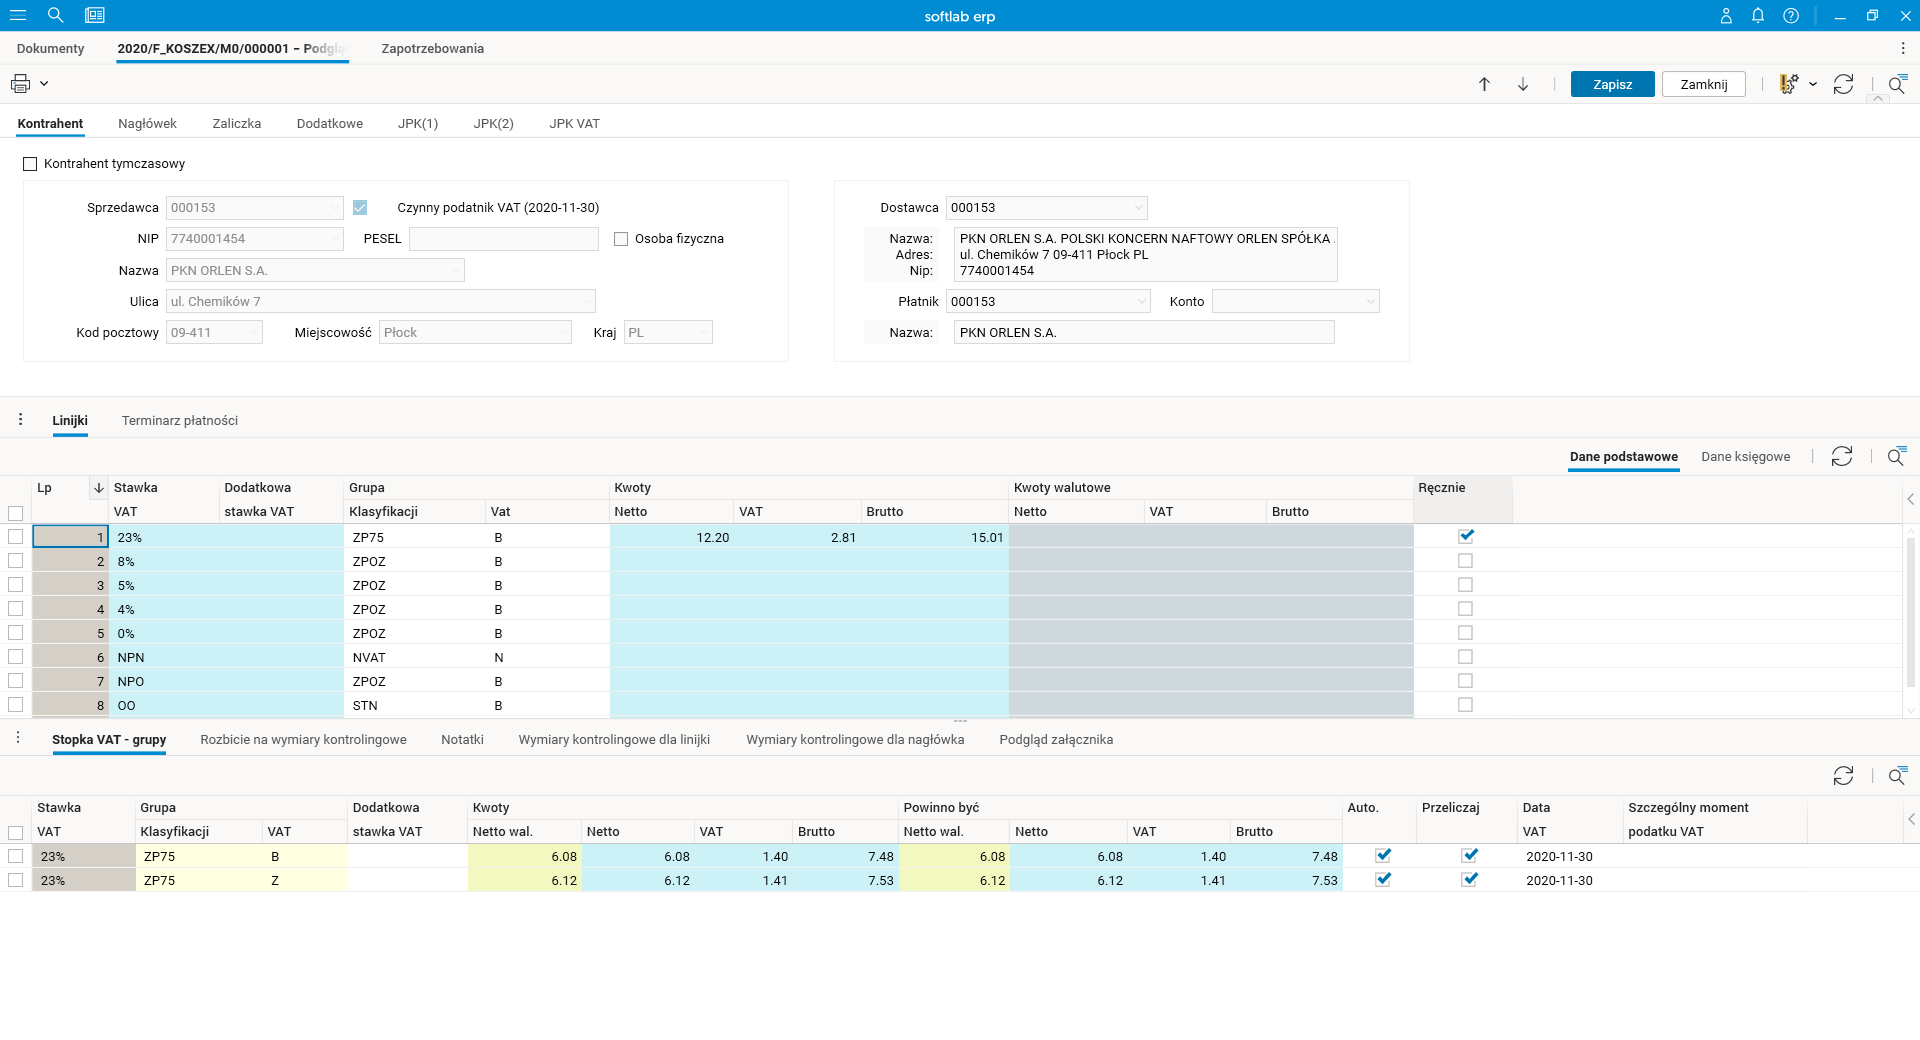This screenshot has width=1920, height=1040.
Task: Toggle Kontrahent tymczasowy checkbox
Action: [x=30, y=164]
